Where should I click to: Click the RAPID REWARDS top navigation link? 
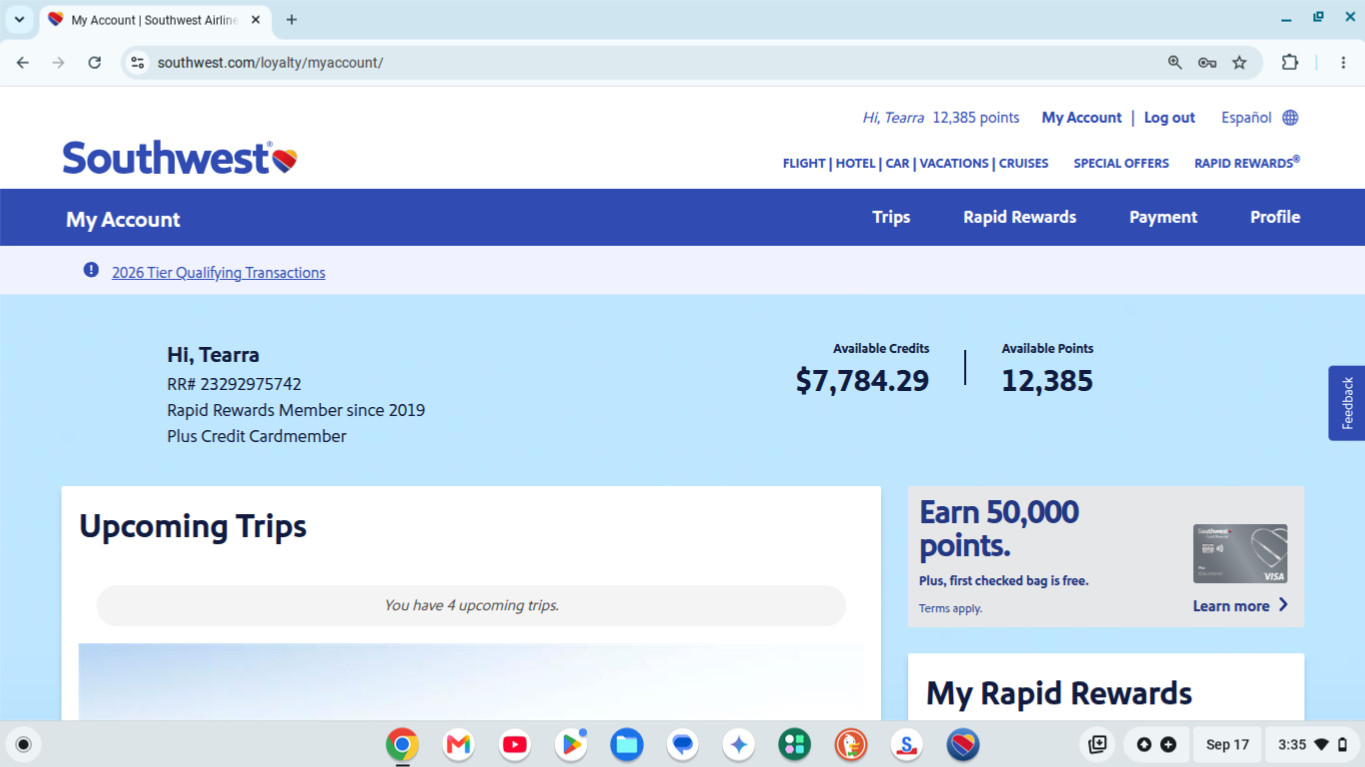pyautogui.click(x=1247, y=162)
